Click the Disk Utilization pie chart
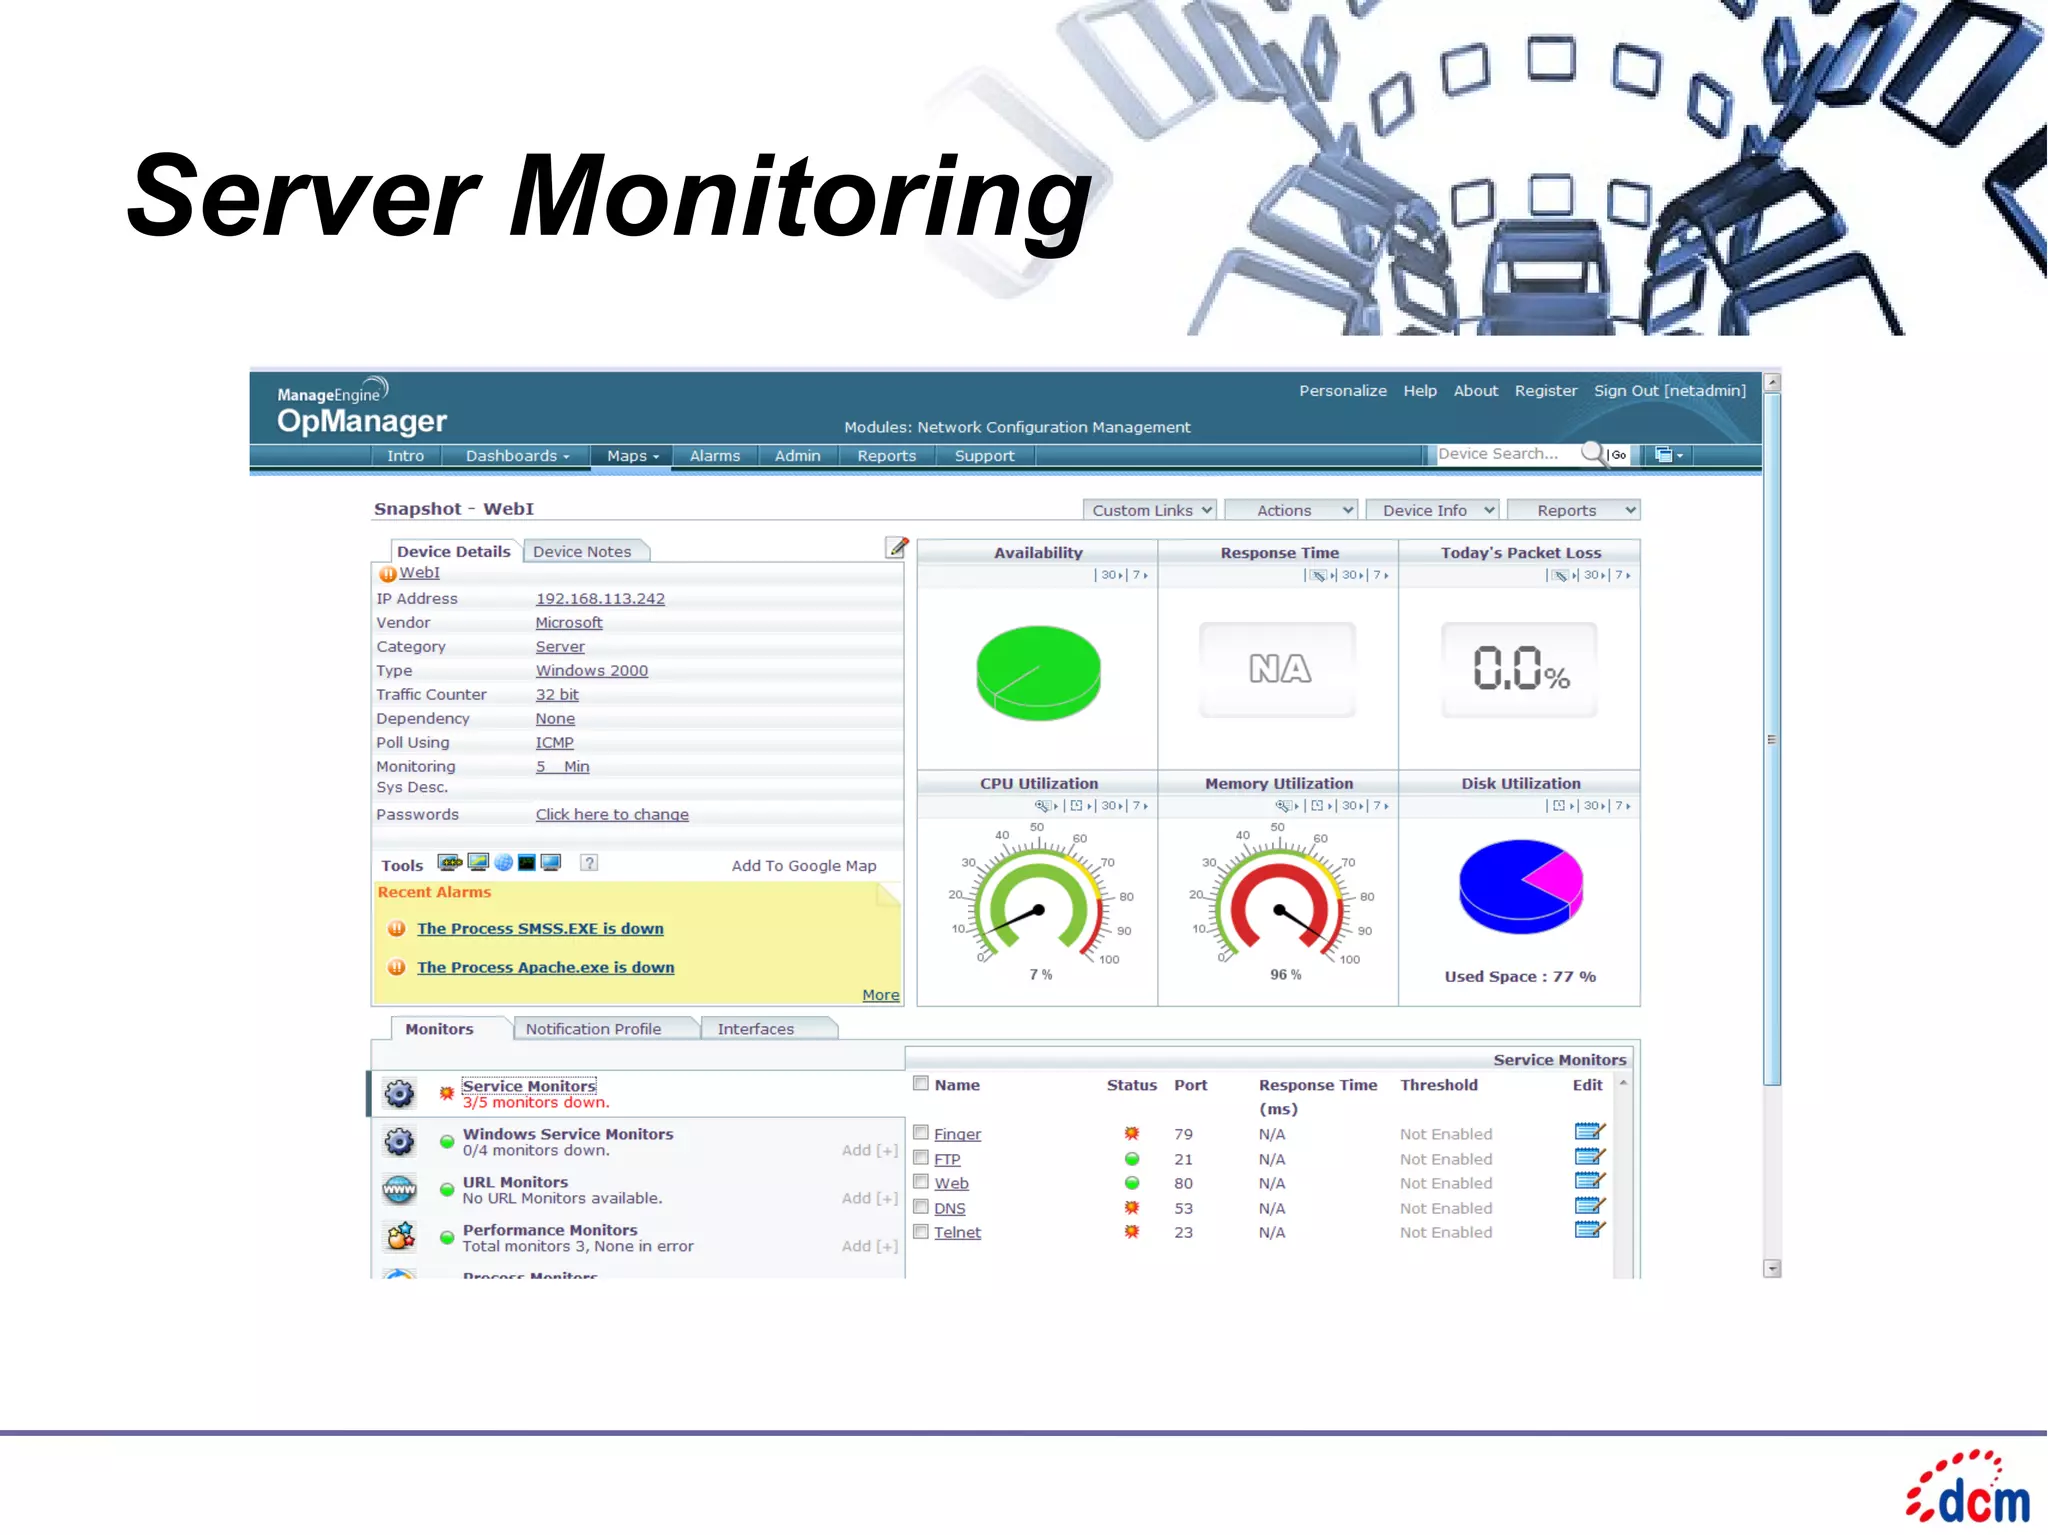The image size is (2048, 1535). (1521, 887)
